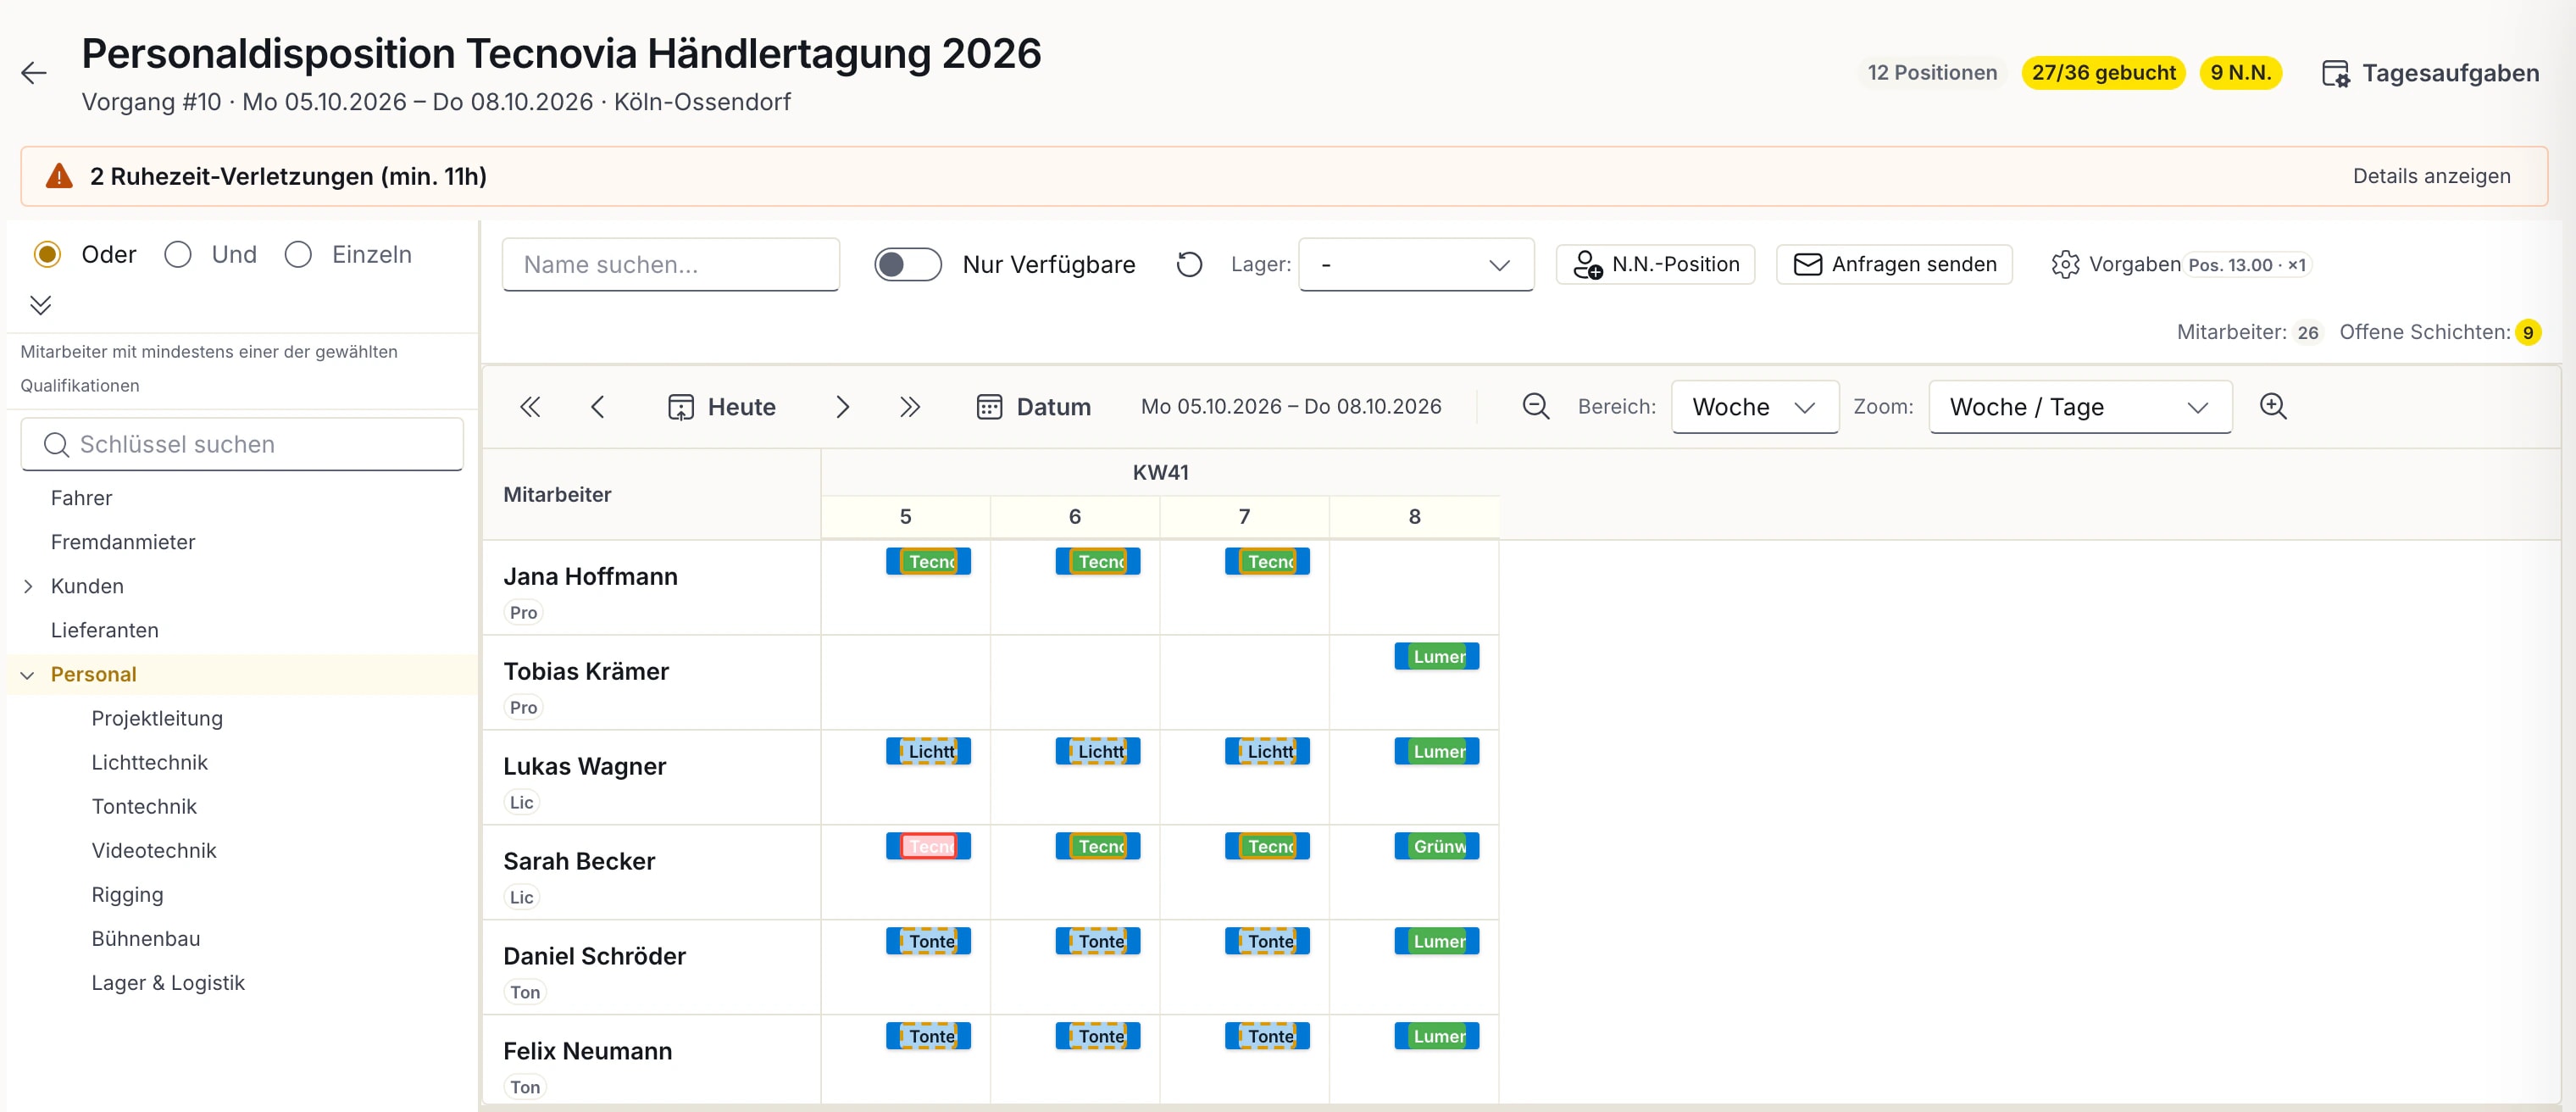Viewport: 2576px width, 1112px height.
Task: Select Projektleitung qualification
Action: coord(157,719)
